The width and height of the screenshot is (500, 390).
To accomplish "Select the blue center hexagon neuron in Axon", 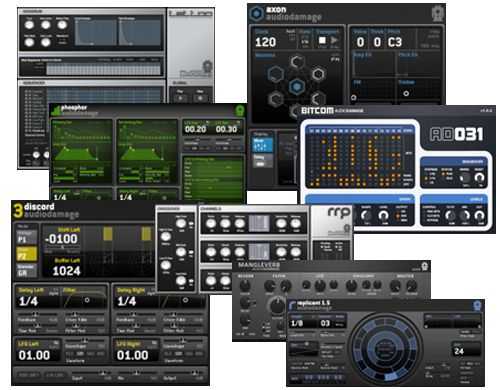I will coord(296,86).
